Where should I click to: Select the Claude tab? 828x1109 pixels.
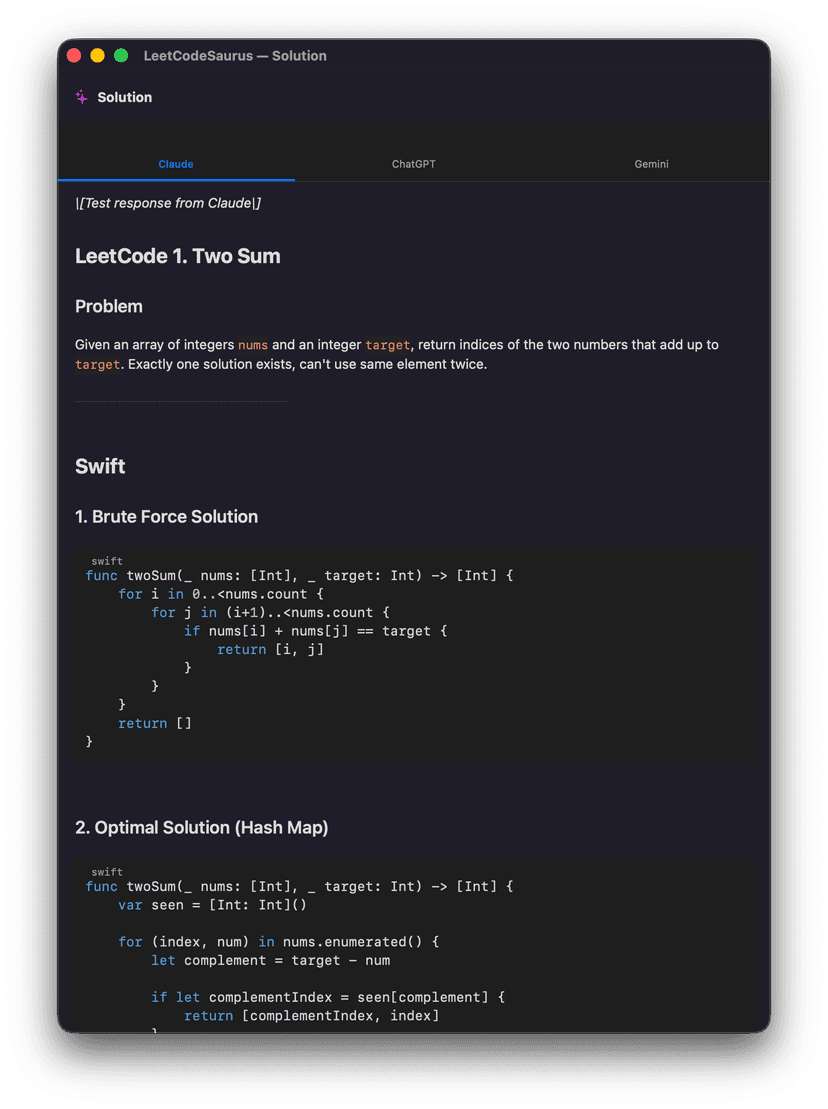[176, 164]
